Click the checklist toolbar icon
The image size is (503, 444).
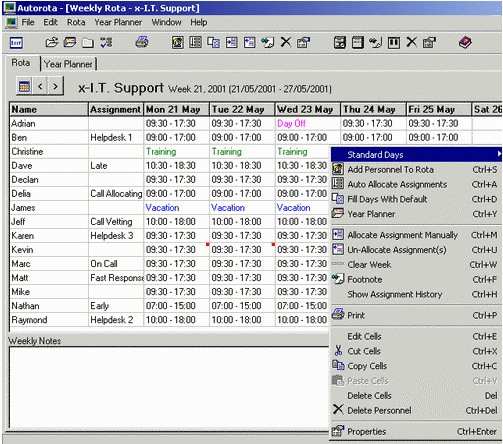click(x=106, y=42)
